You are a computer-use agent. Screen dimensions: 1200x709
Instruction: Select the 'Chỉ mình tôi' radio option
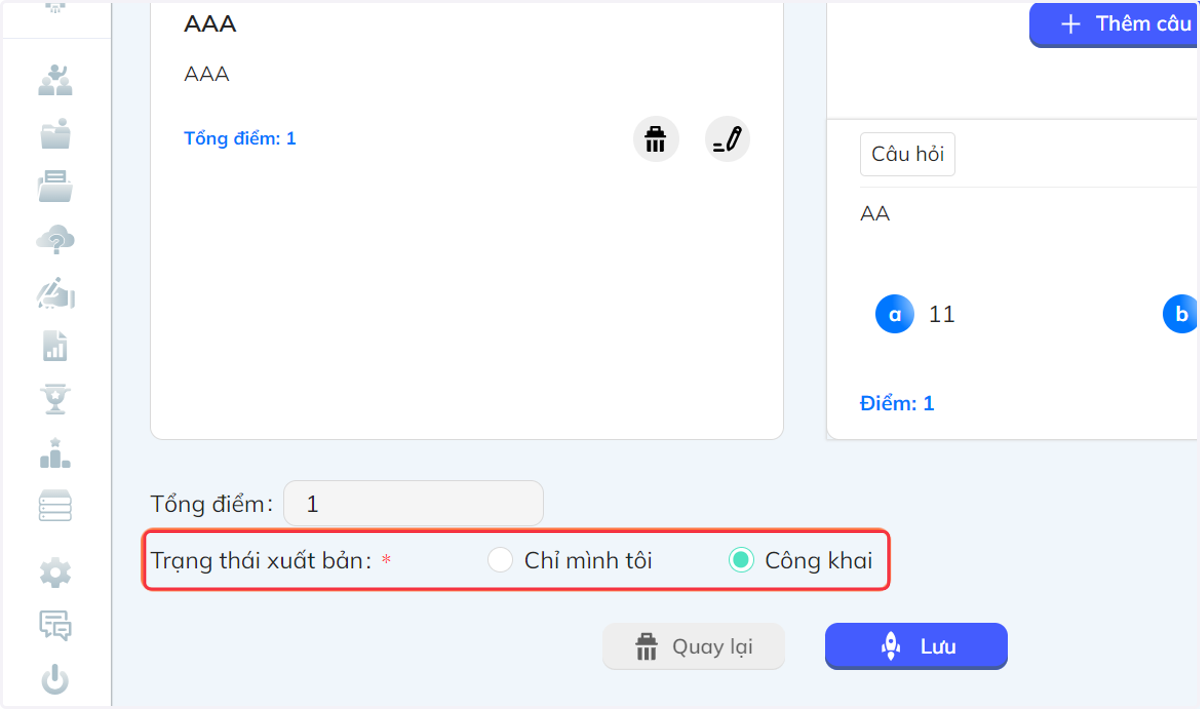[x=500, y=561]
